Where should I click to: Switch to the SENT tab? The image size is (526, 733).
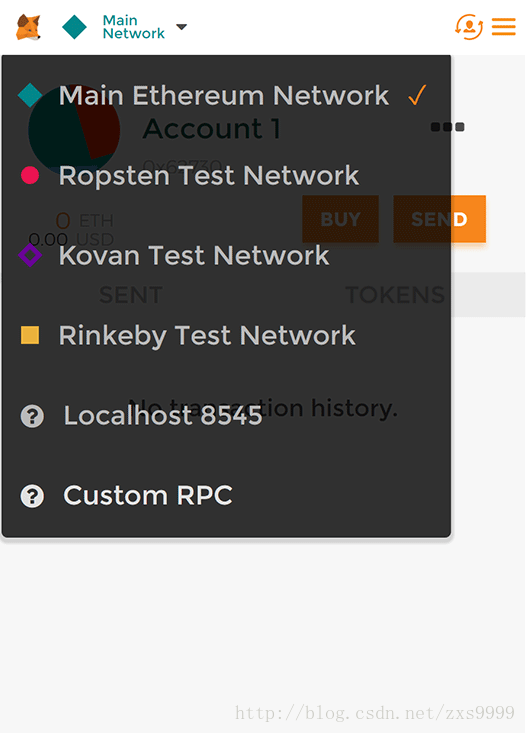point(131,295)
